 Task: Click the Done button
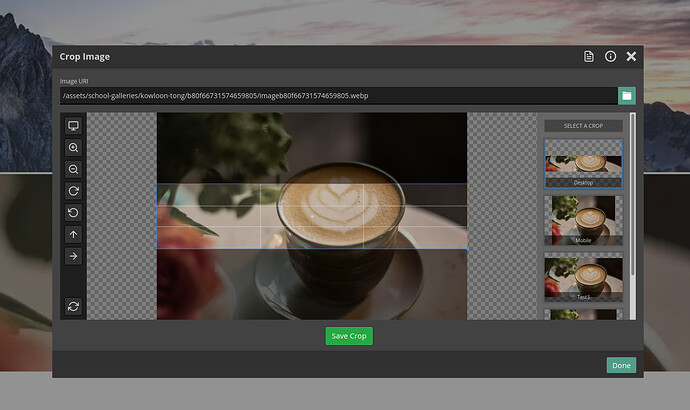coord(621,365)
